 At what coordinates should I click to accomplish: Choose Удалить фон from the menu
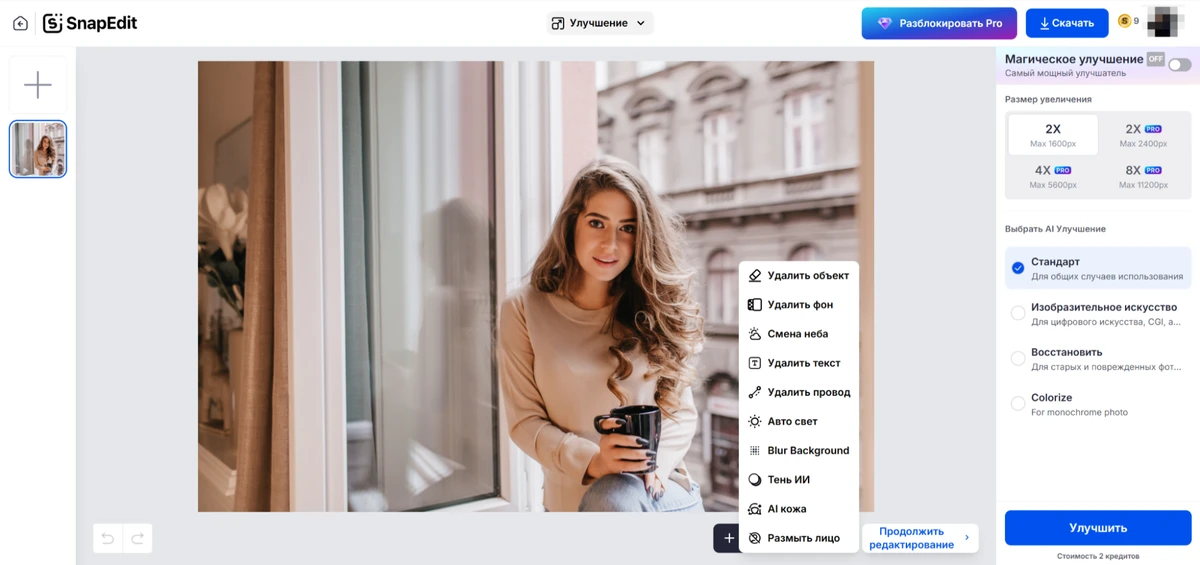[x=799, y=305]
